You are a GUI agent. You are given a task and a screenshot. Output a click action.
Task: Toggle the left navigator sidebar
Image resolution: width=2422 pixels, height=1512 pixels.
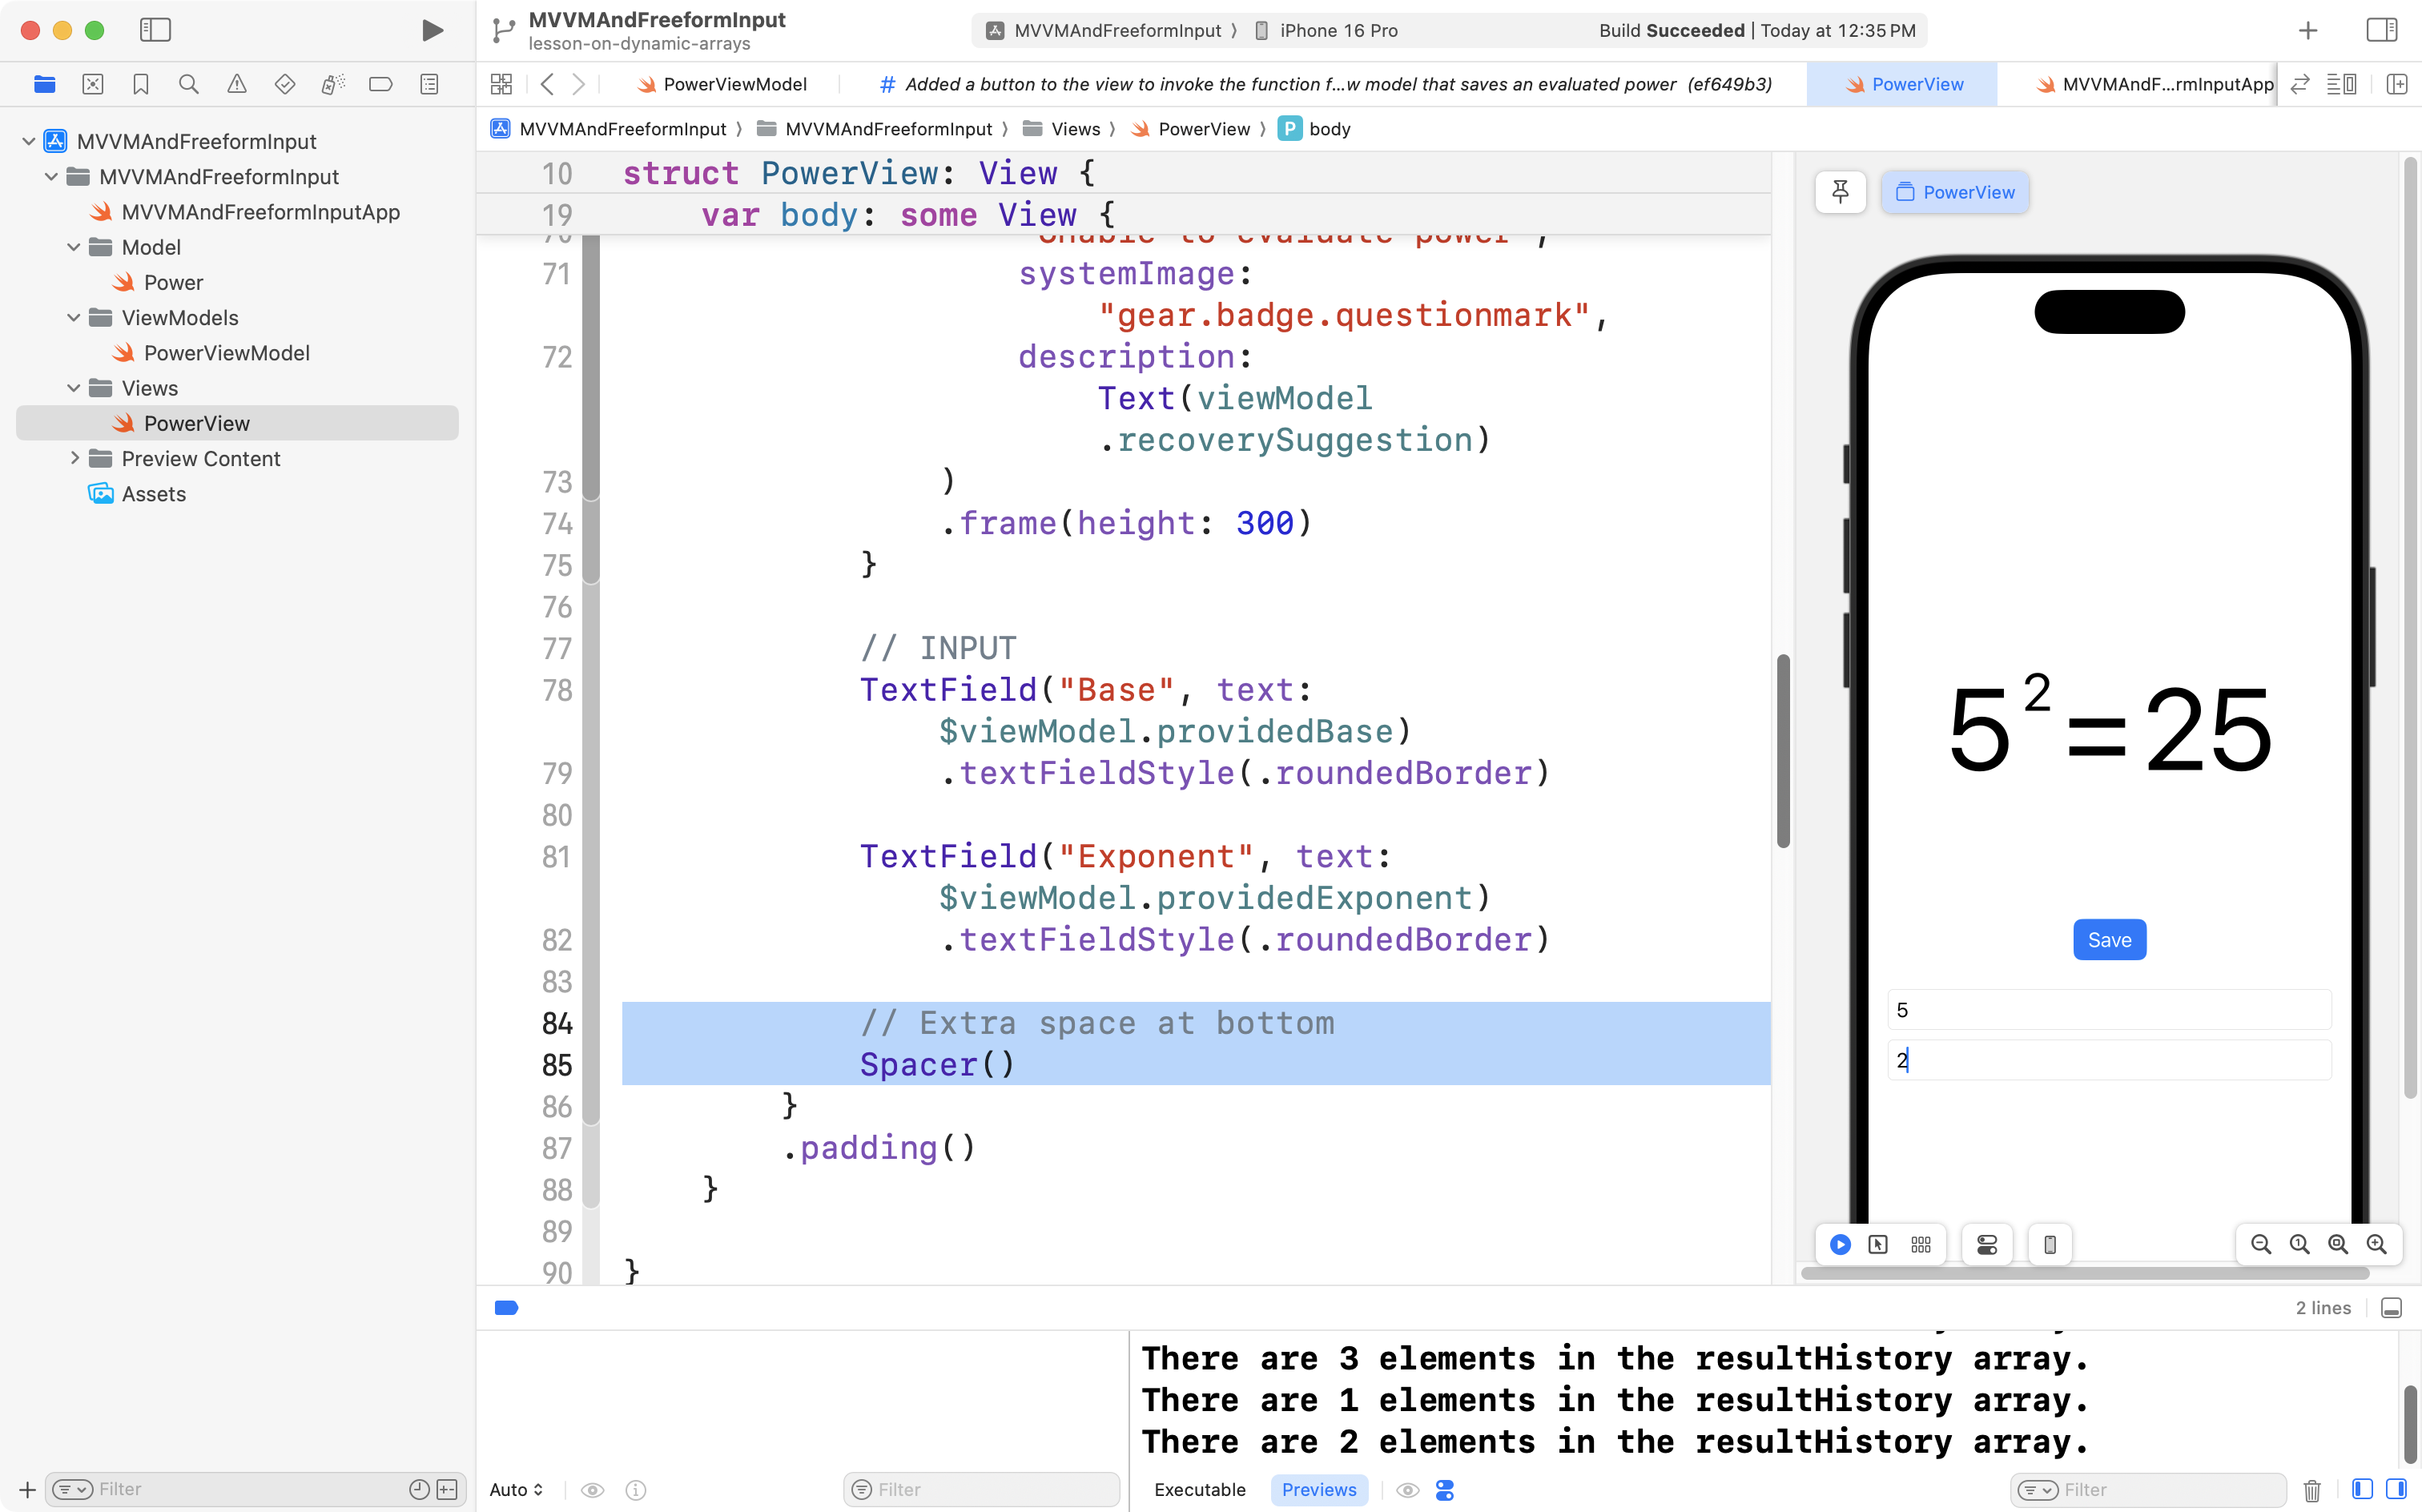pos(155,30)
